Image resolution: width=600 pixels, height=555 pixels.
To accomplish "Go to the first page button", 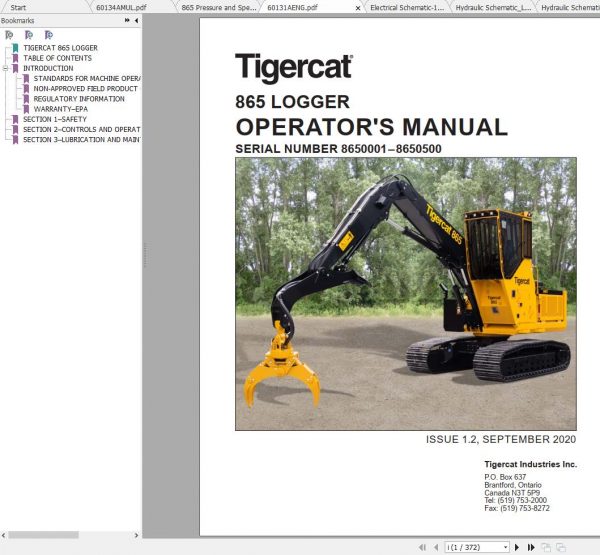I will 422,547.
